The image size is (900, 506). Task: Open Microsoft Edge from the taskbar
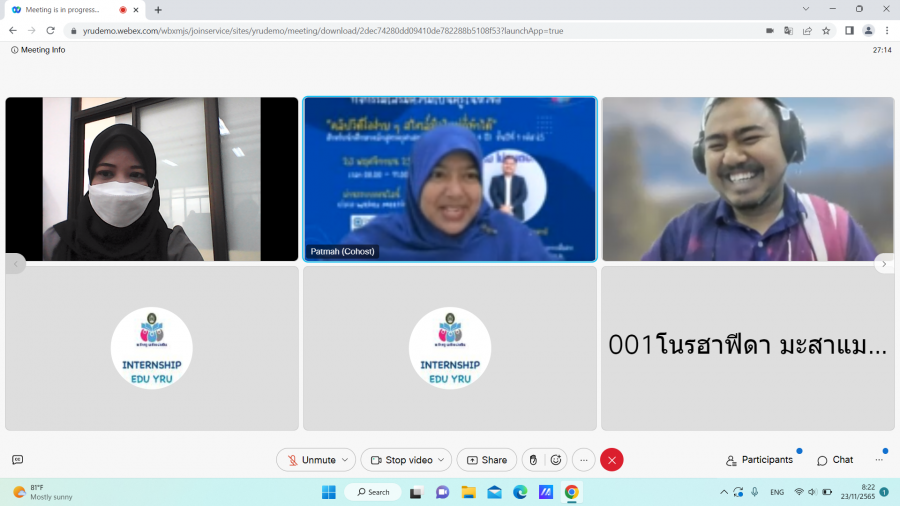pos(520,492)
